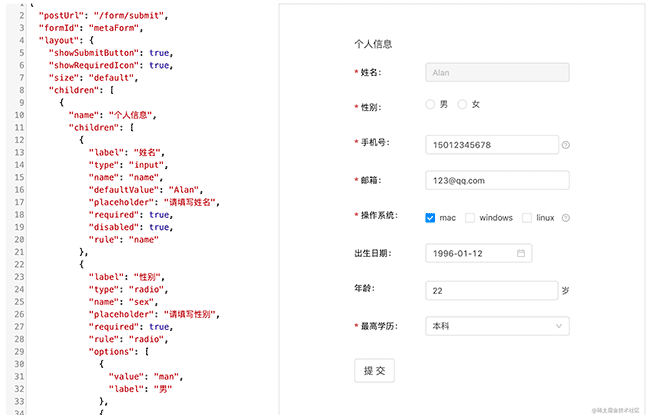Click the "type": "input" line
The width and height of the screenshot is (650, 415).
click(x=128, y=165)
